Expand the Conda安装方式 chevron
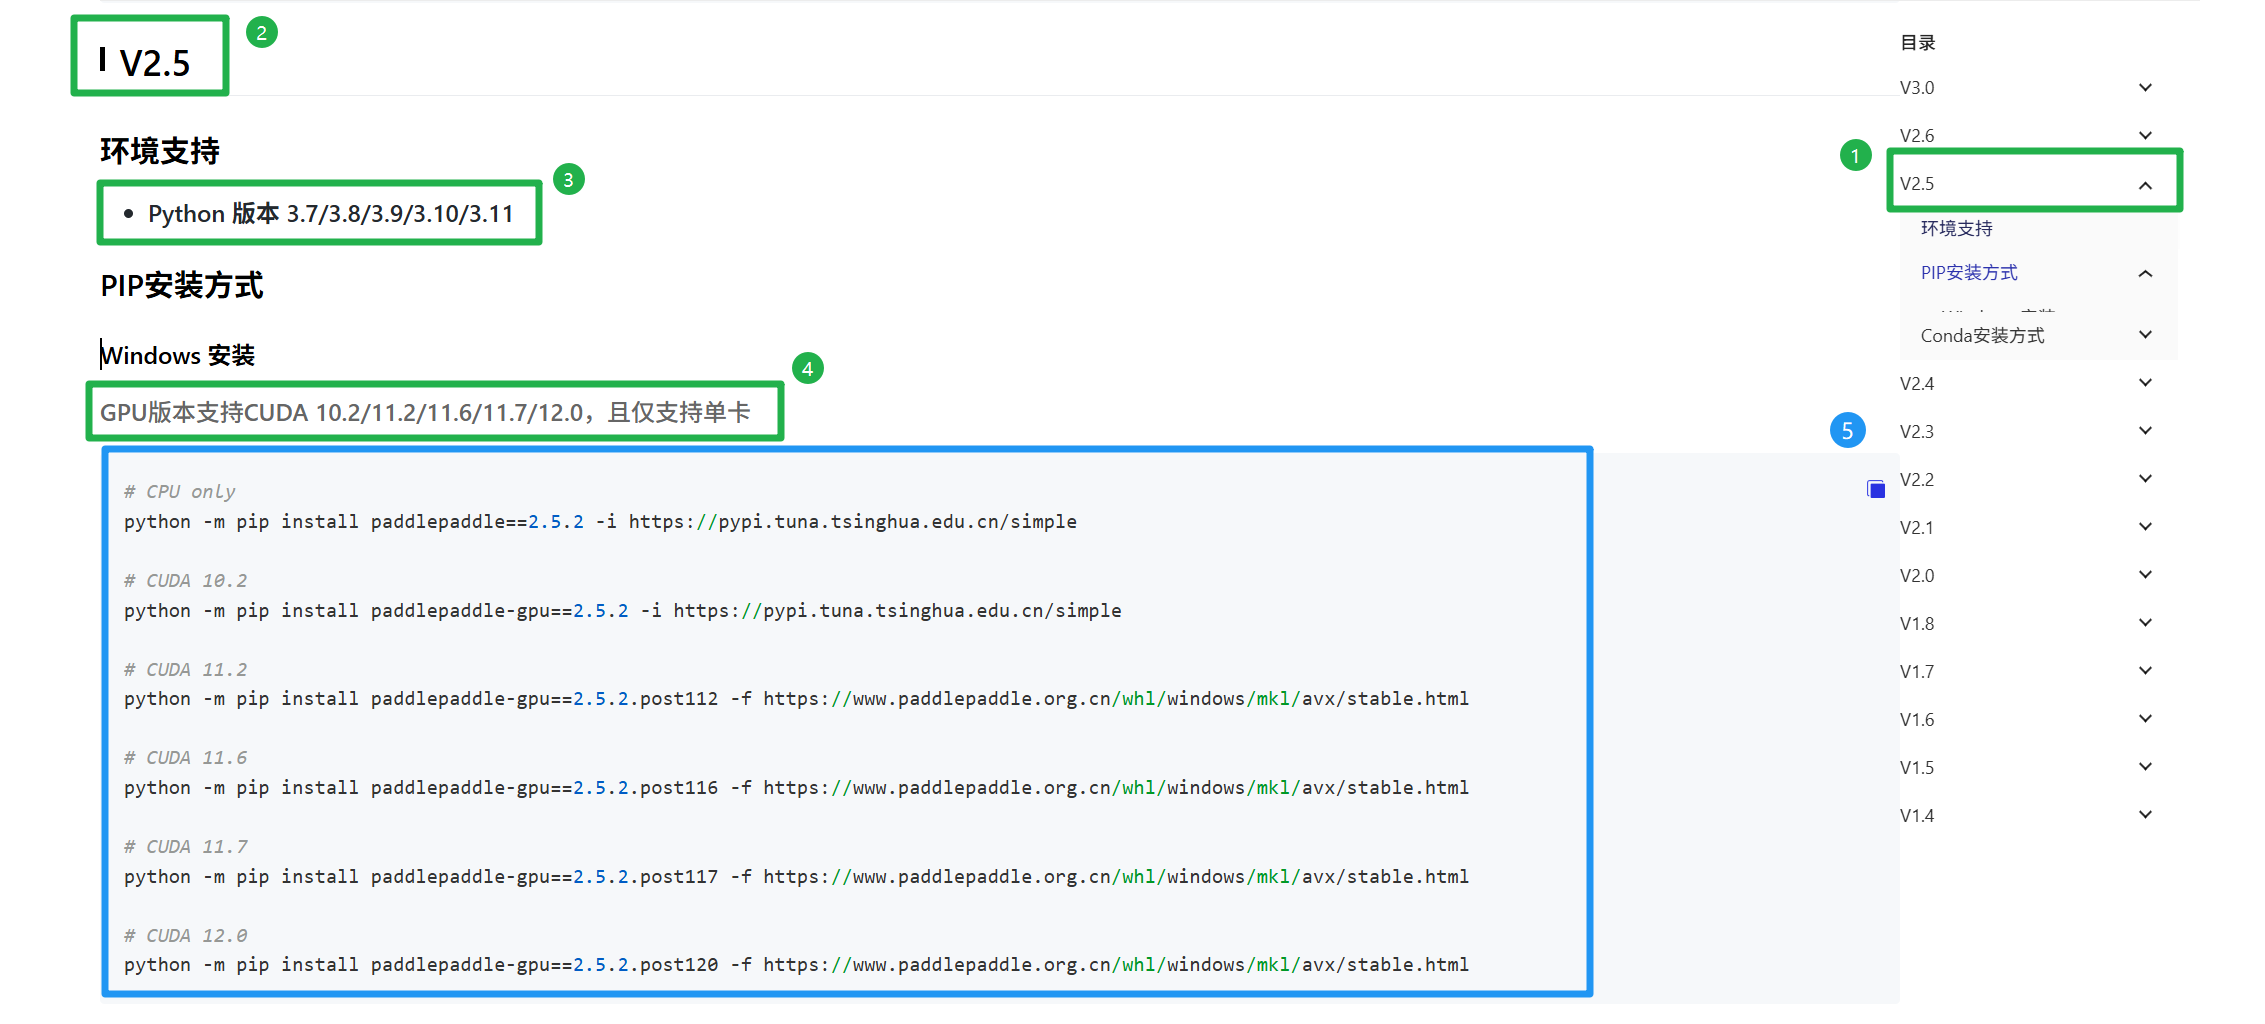The width and height of the screenshot is (2265, 1024). click(x=2145, y=334)
